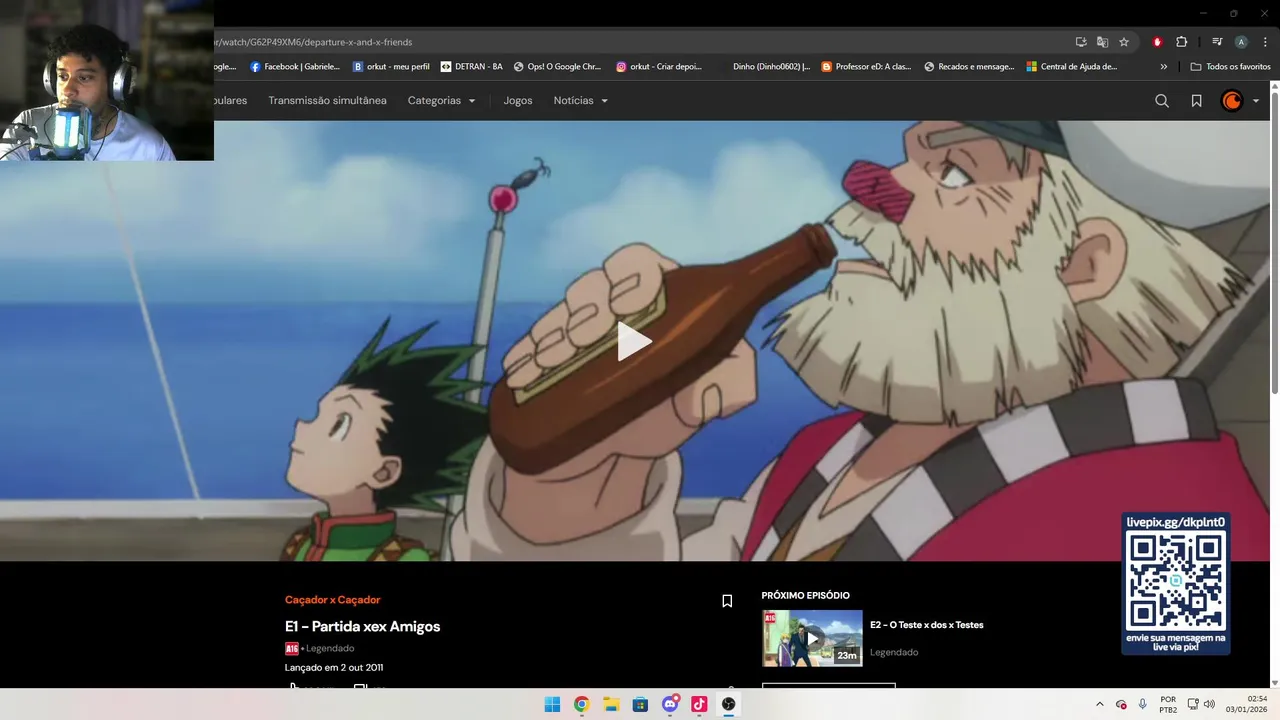Open the Chrome extensions puzzle icon
Image resolution: width=1280 pixels, height=720 pixels.
1181,42
